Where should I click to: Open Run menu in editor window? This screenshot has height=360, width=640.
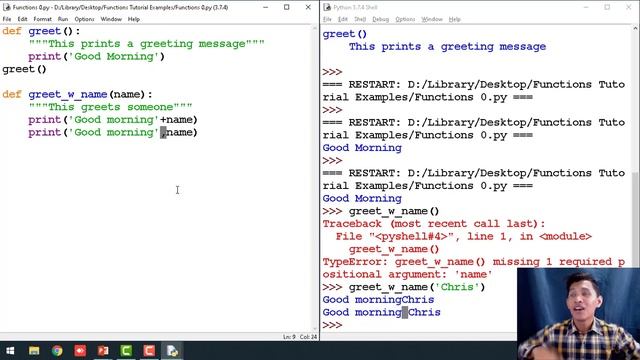pyautogui.click(x=63, y=19)
